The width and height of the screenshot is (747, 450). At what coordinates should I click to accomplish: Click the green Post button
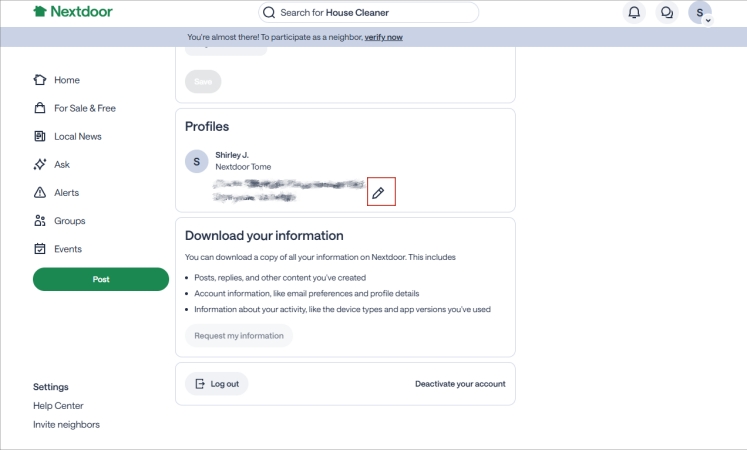click(101, 279)
